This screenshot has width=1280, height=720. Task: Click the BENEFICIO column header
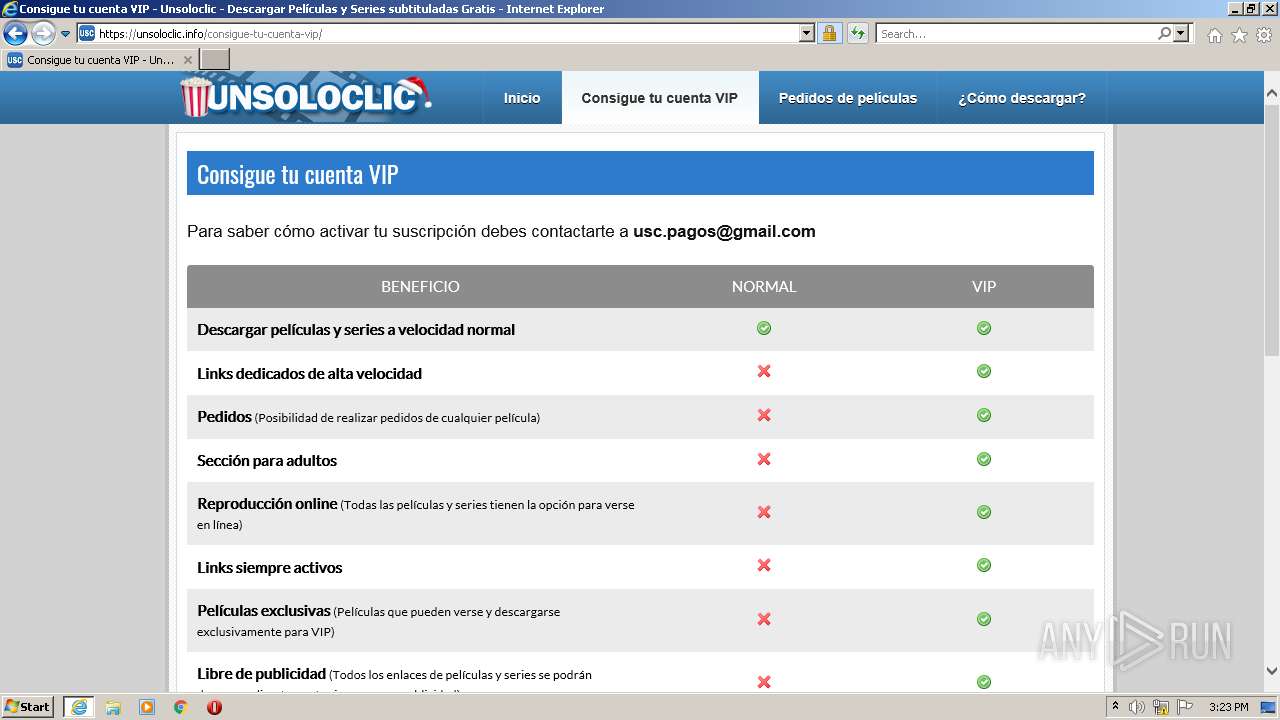[x=420, y=286]
